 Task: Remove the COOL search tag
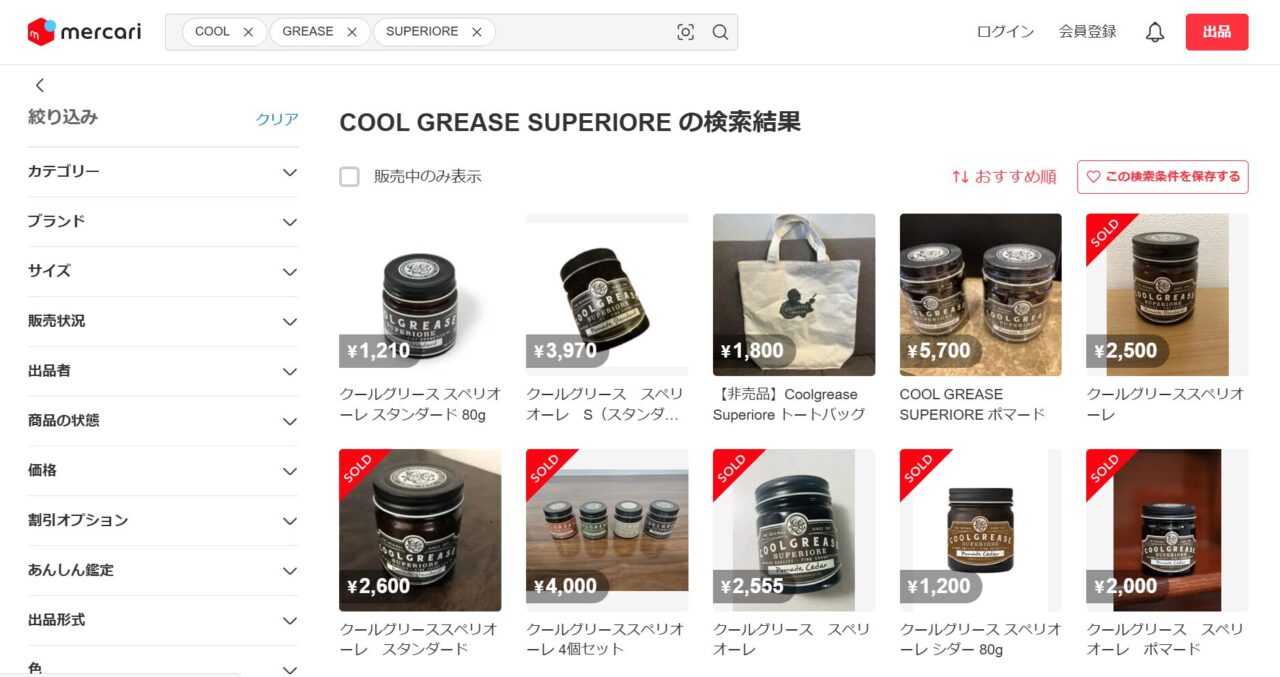tap(248, 32)
